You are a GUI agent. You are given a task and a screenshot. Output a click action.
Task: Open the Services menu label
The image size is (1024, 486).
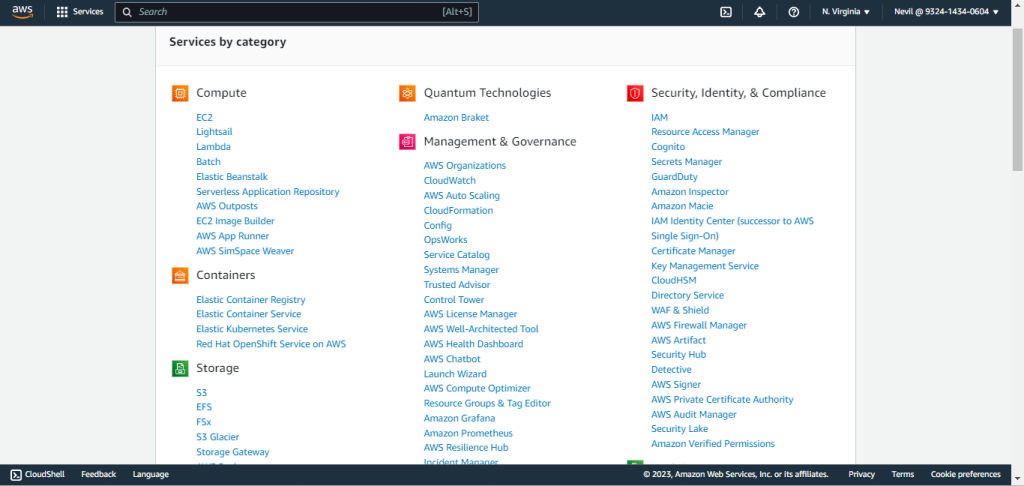click(88, 12)
